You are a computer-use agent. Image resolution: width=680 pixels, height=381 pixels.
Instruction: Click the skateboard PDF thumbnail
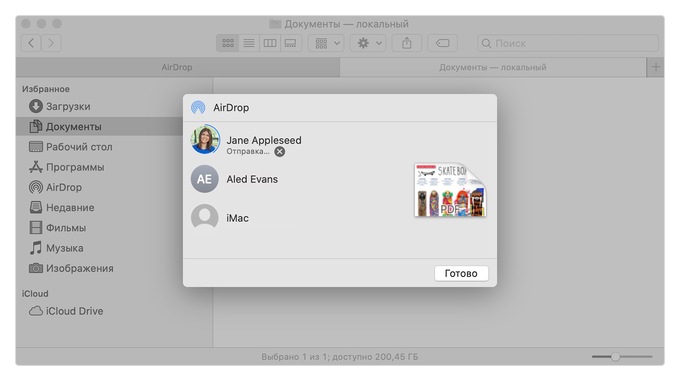tap(450, 190)
